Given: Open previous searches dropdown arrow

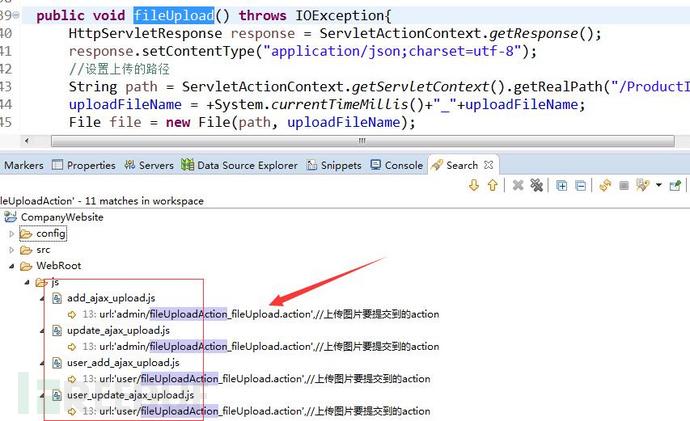Looking at the screenshot, I should [x=659, y=185].
